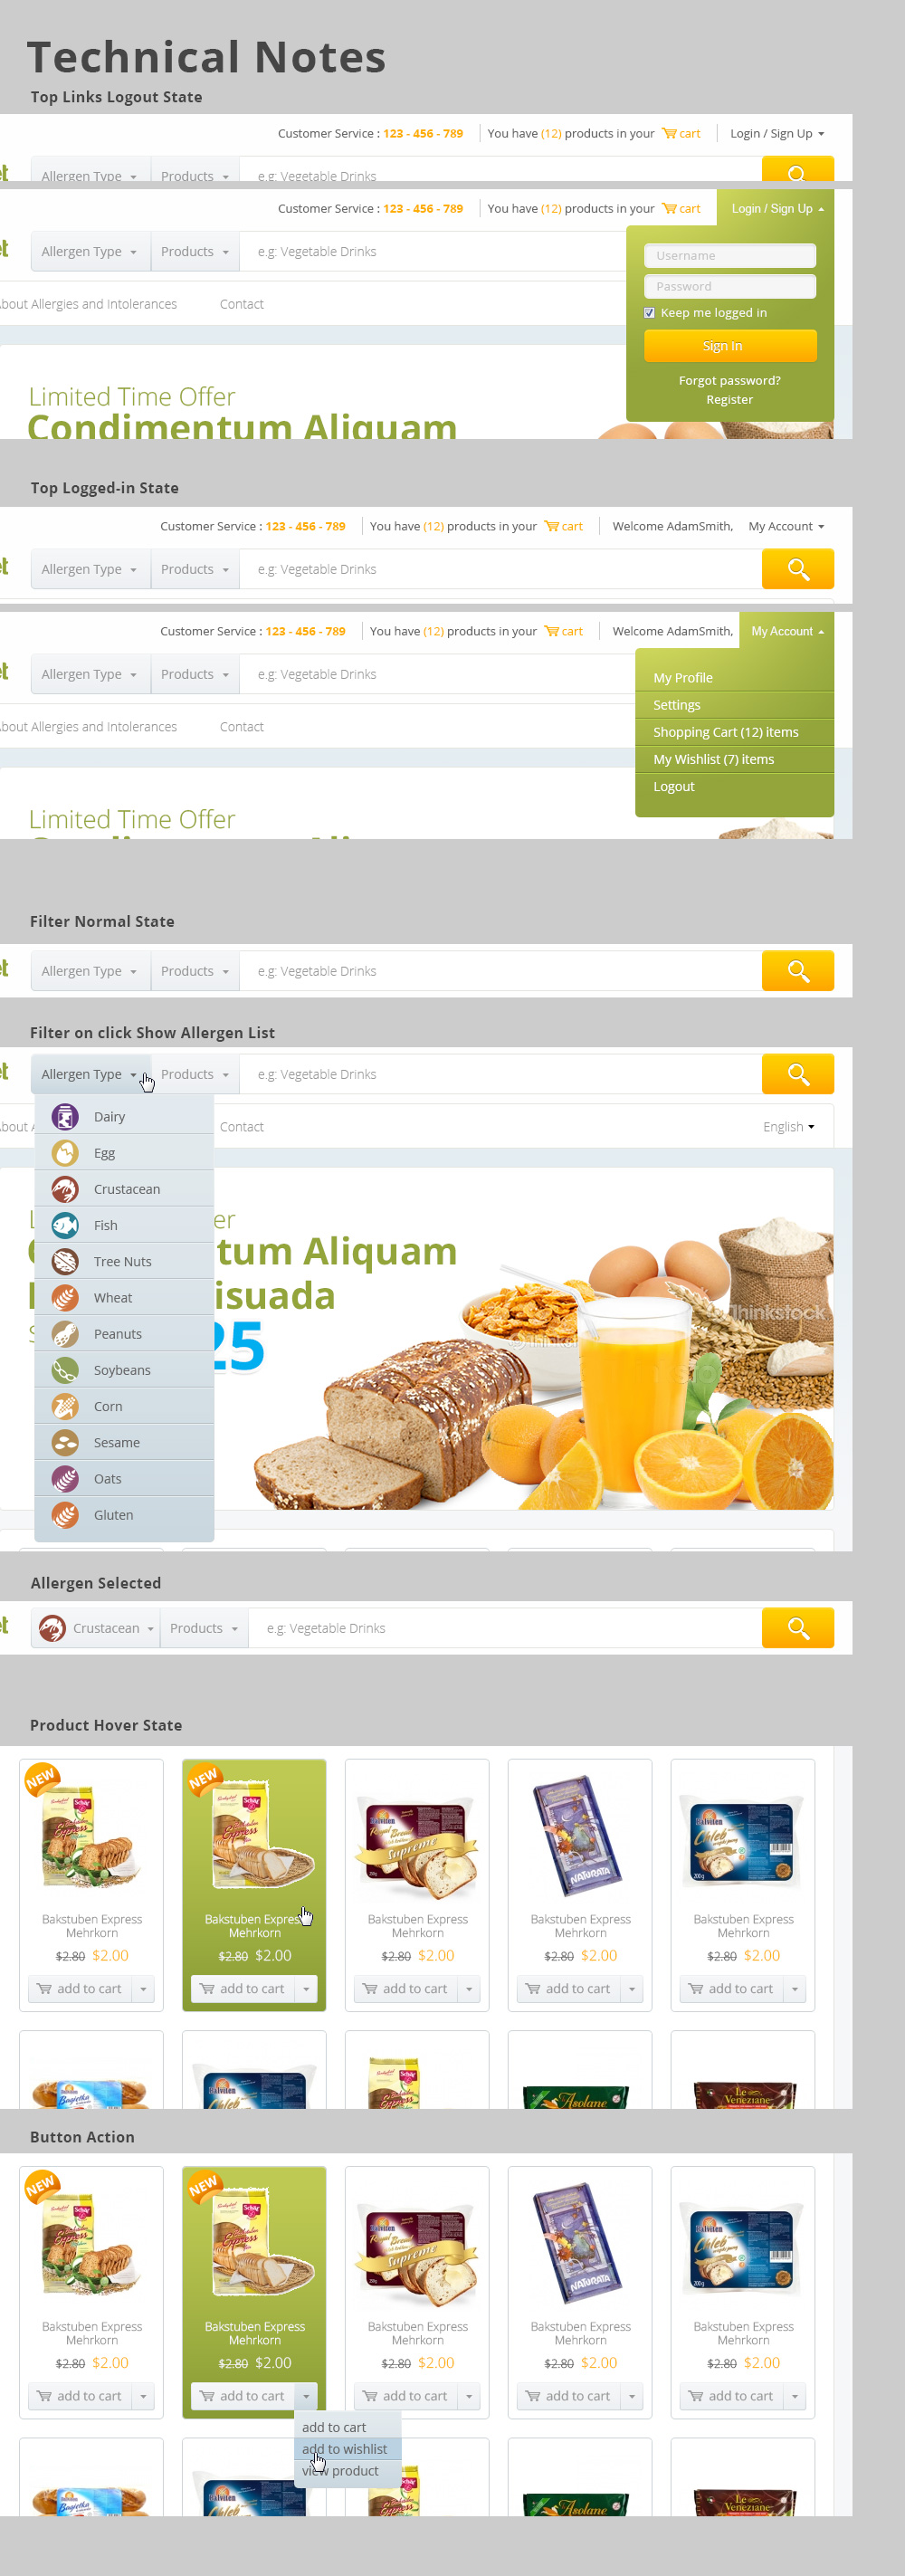Select the Soybeans allergen icon
905x2576 pixels.
click(65, 1370)
